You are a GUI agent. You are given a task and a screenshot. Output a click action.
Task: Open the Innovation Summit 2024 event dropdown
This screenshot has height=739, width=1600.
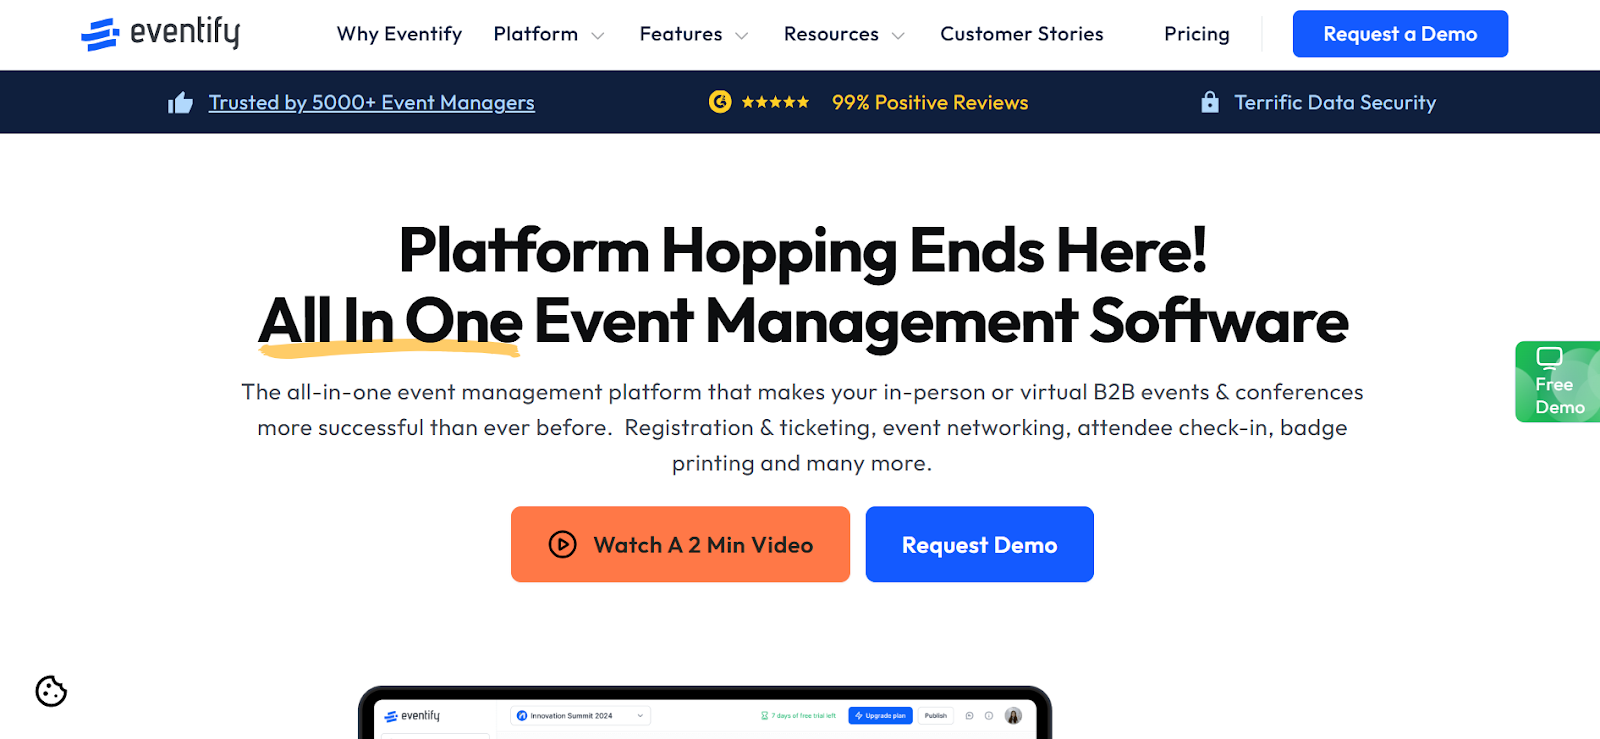pos(580,716)
